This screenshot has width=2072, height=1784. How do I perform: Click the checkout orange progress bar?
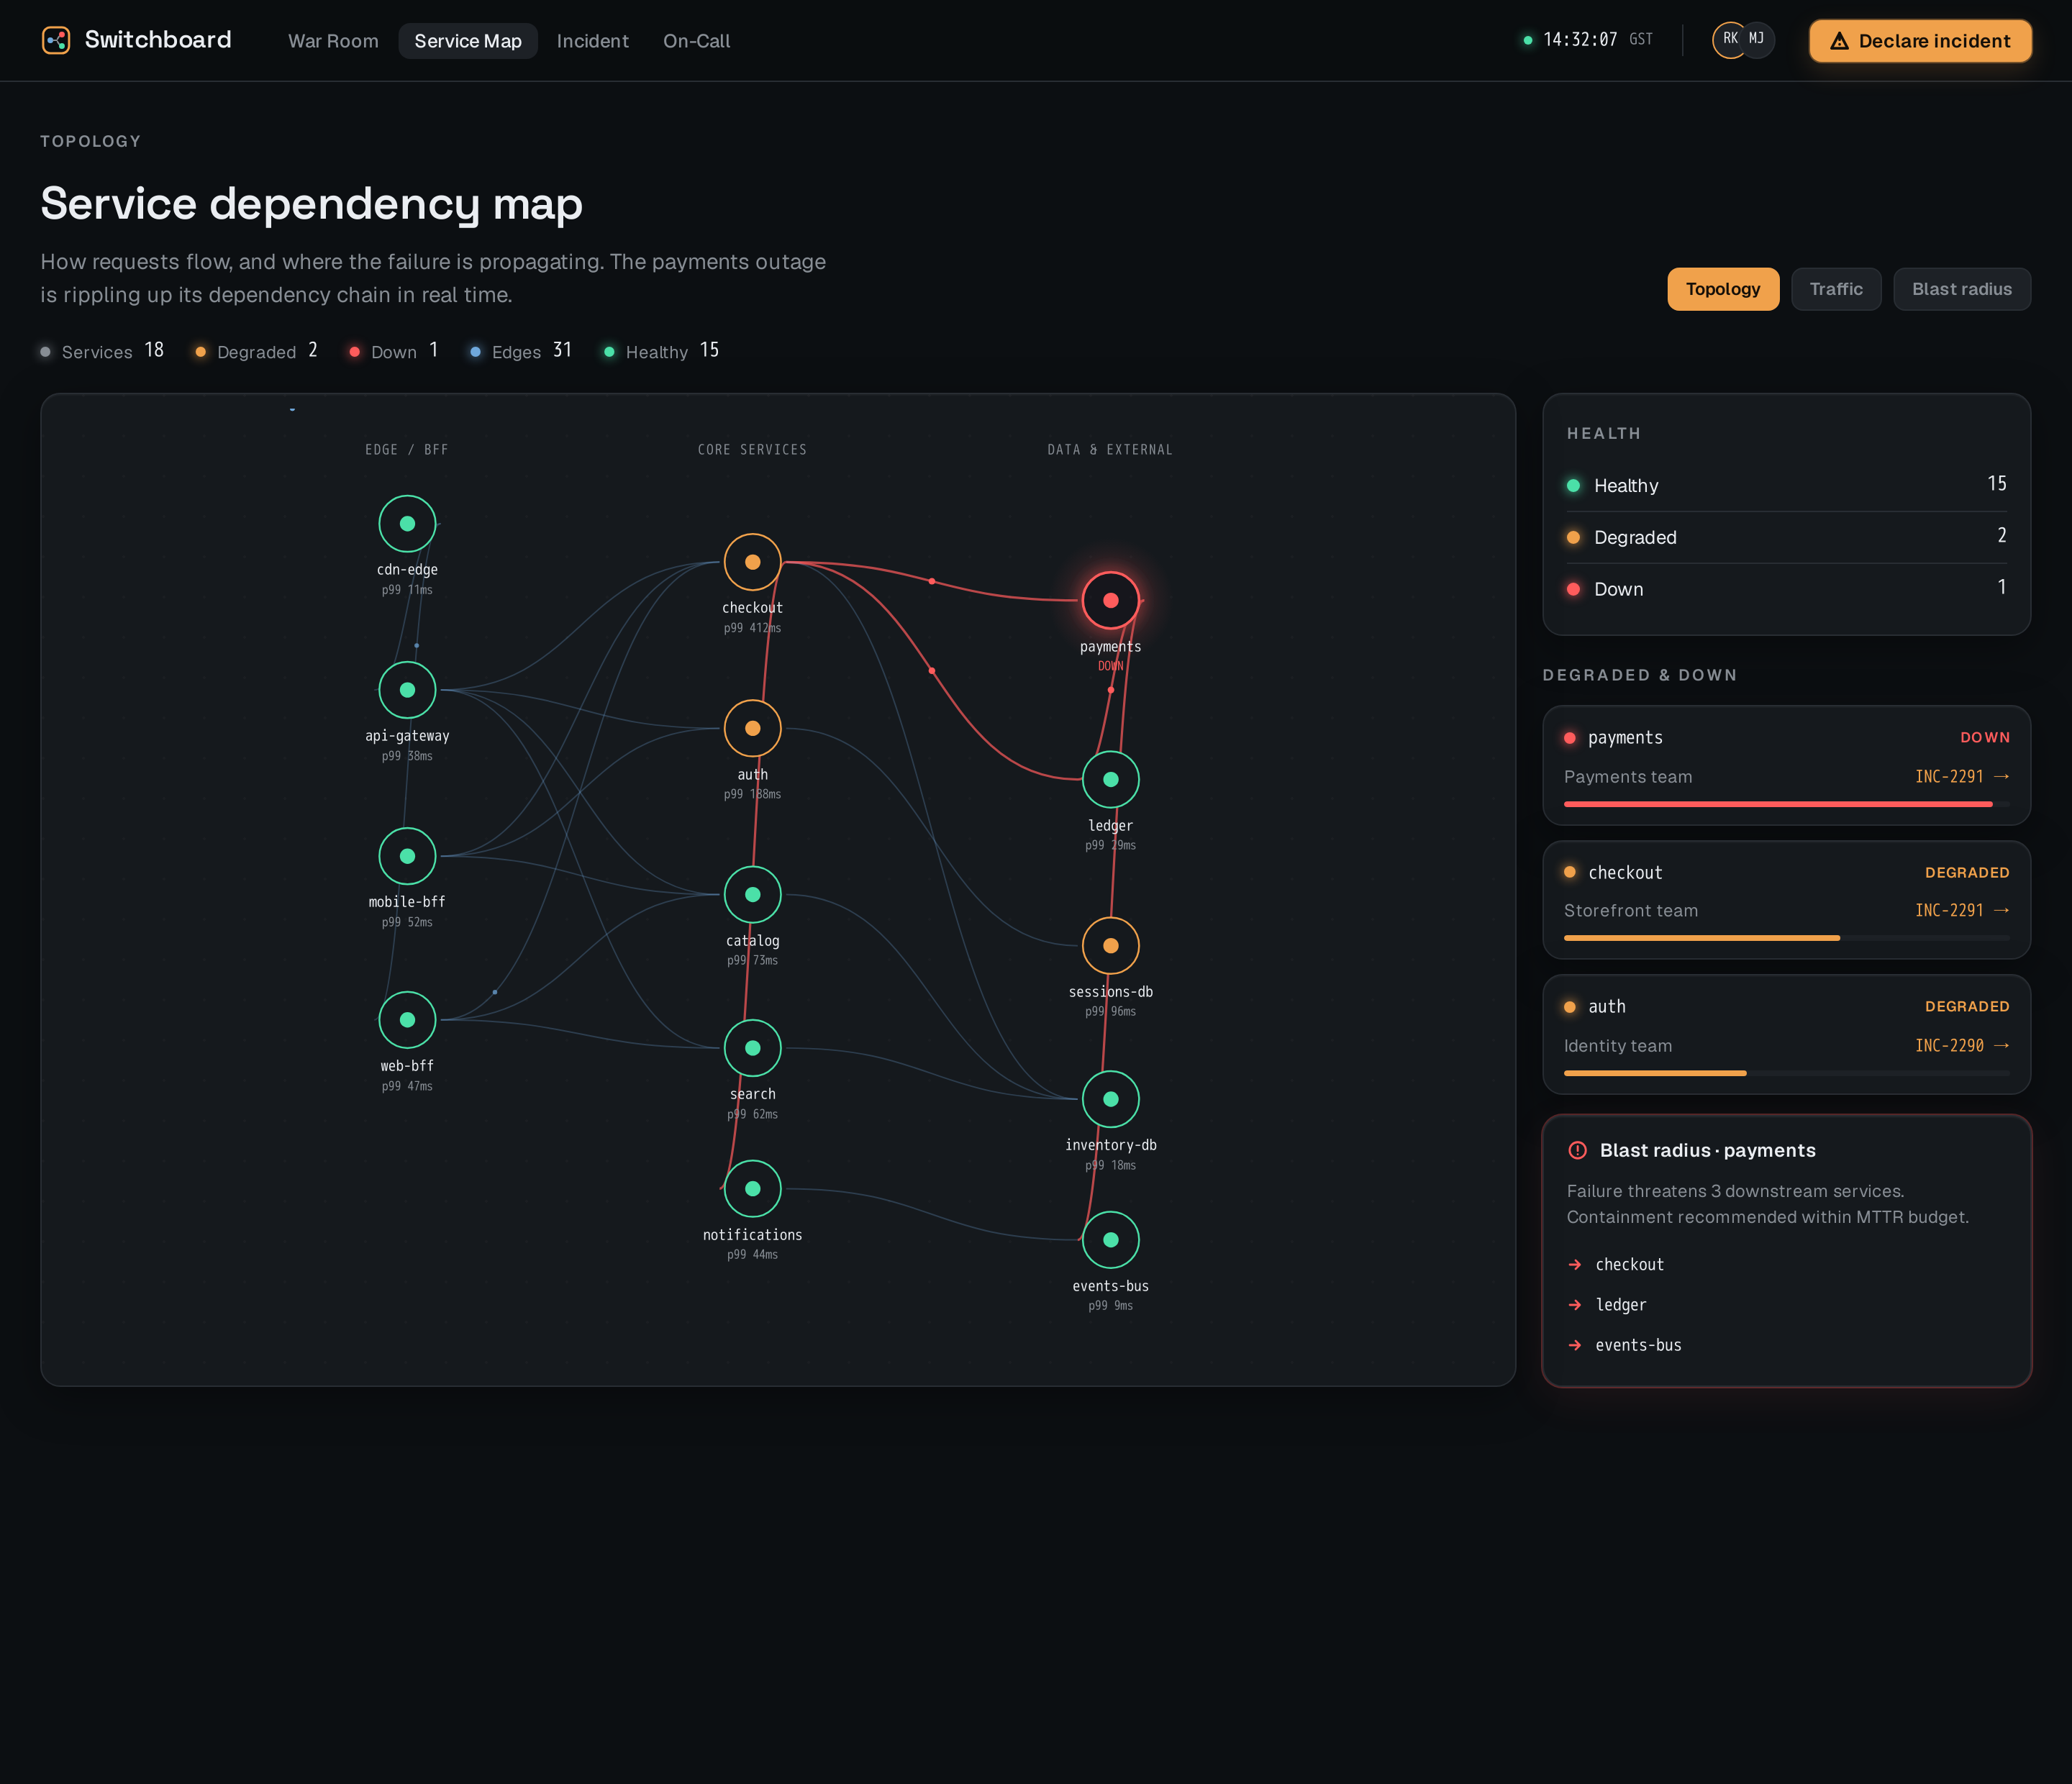tap(1786, 938)
